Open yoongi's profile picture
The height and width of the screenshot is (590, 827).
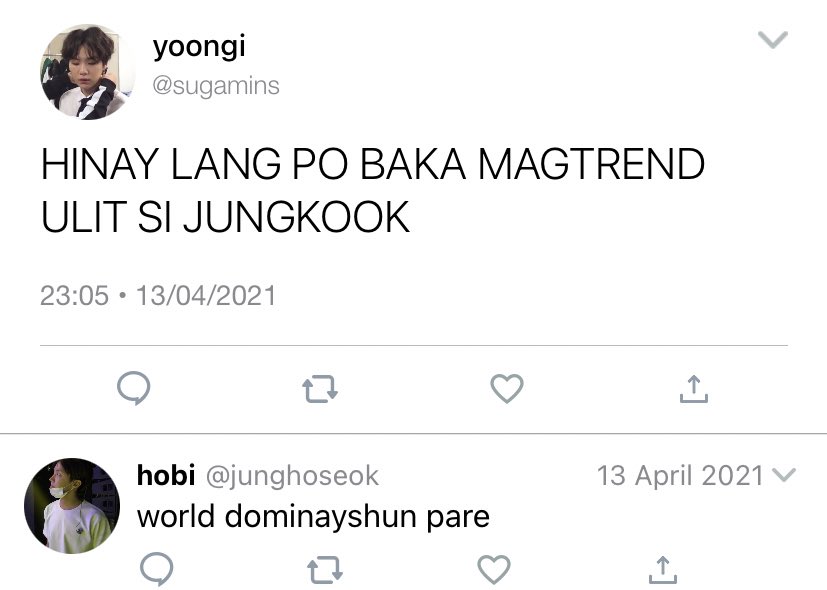click(x=88, y=72)
